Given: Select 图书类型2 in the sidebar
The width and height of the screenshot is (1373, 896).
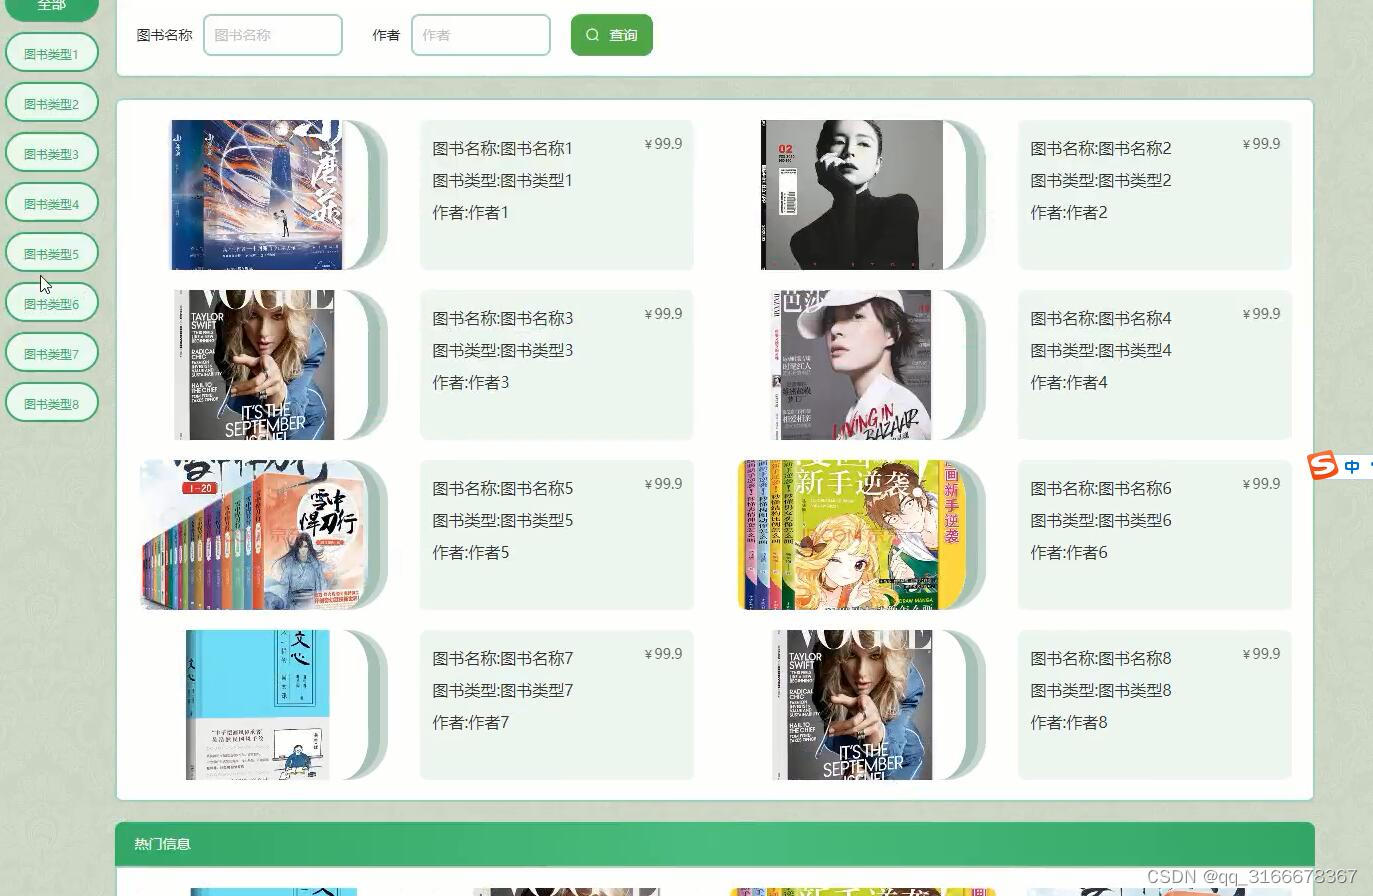Looking at the screenshot, I should tap(51, 102).
